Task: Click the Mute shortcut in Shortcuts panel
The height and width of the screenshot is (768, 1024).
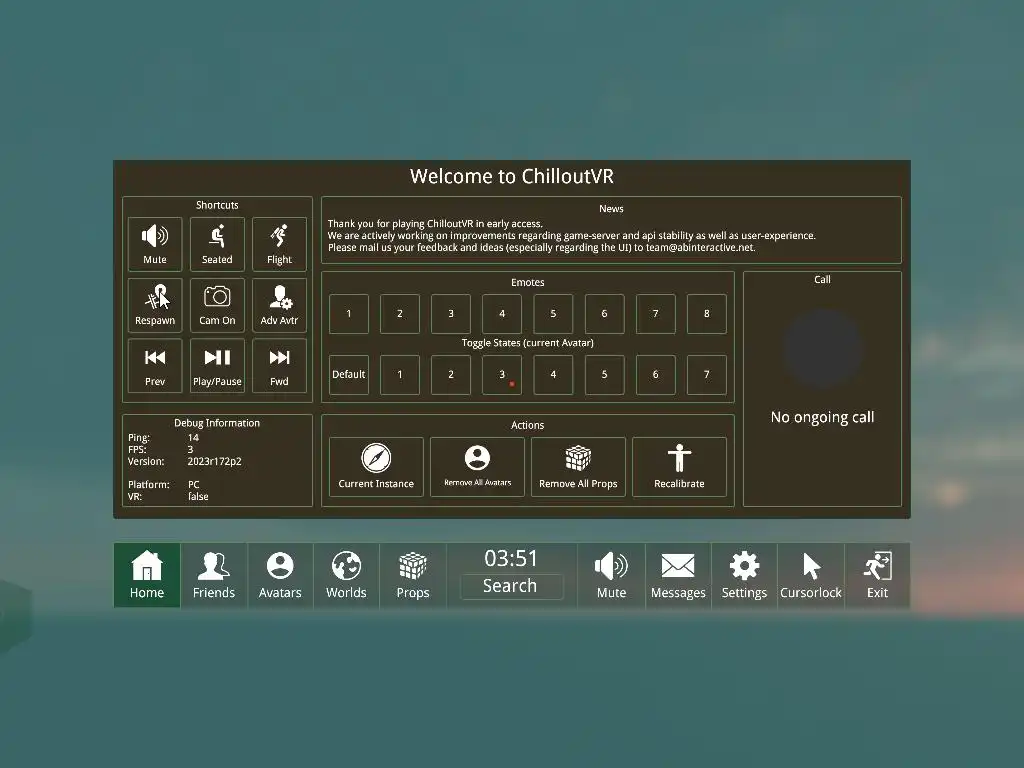Action: pos(155,244)
